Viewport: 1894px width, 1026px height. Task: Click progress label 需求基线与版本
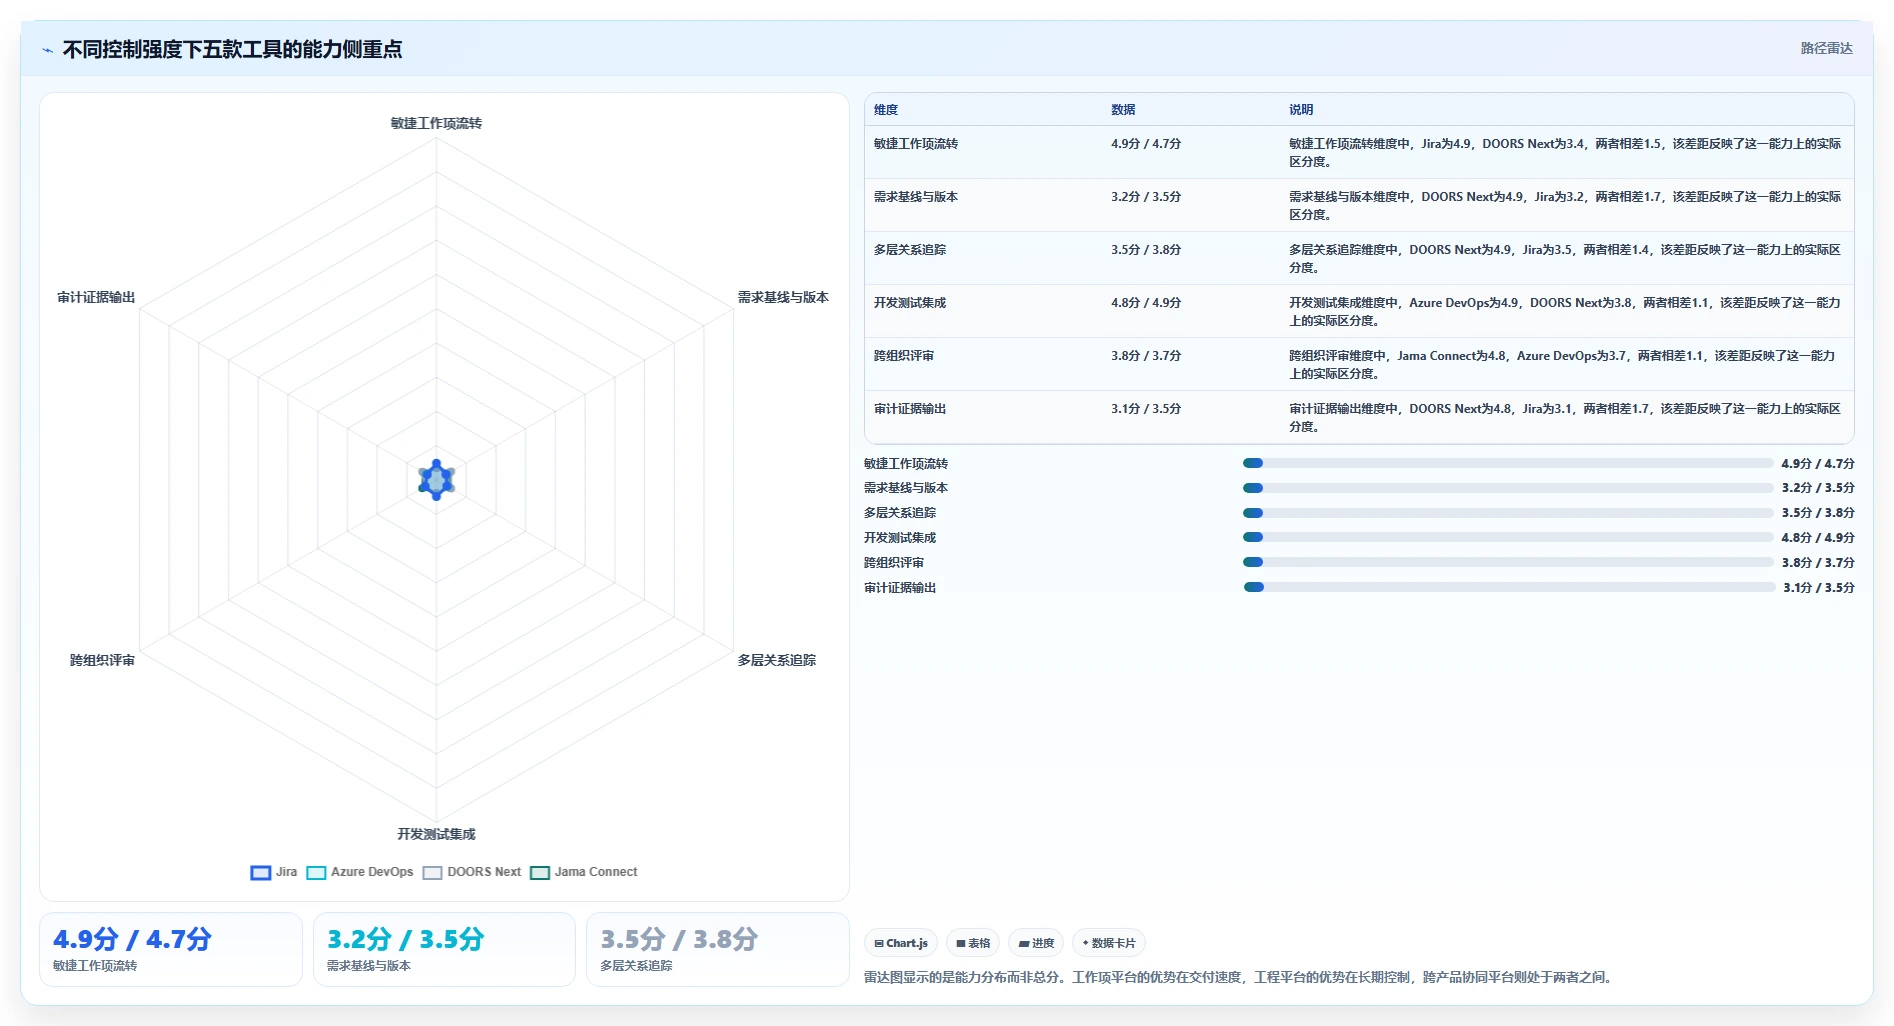pos(906,488)
